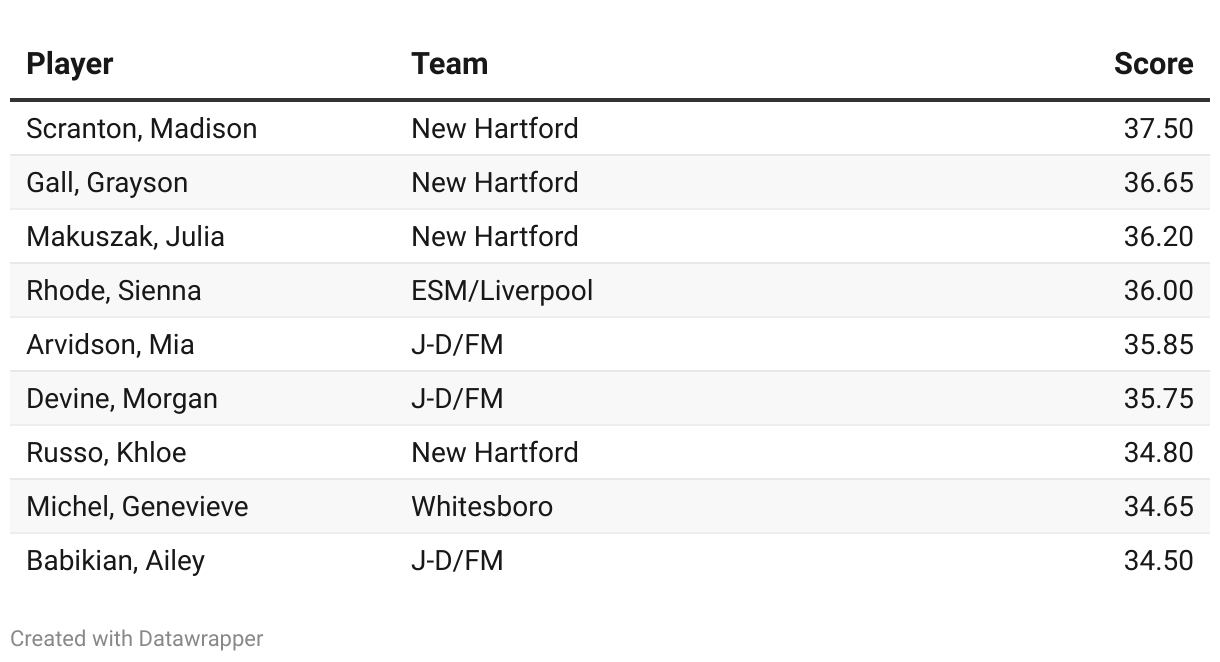This screenshot has width=1220, height=662.
Task: Open the Created with Datawrapper link
Action: pos(137,638)
